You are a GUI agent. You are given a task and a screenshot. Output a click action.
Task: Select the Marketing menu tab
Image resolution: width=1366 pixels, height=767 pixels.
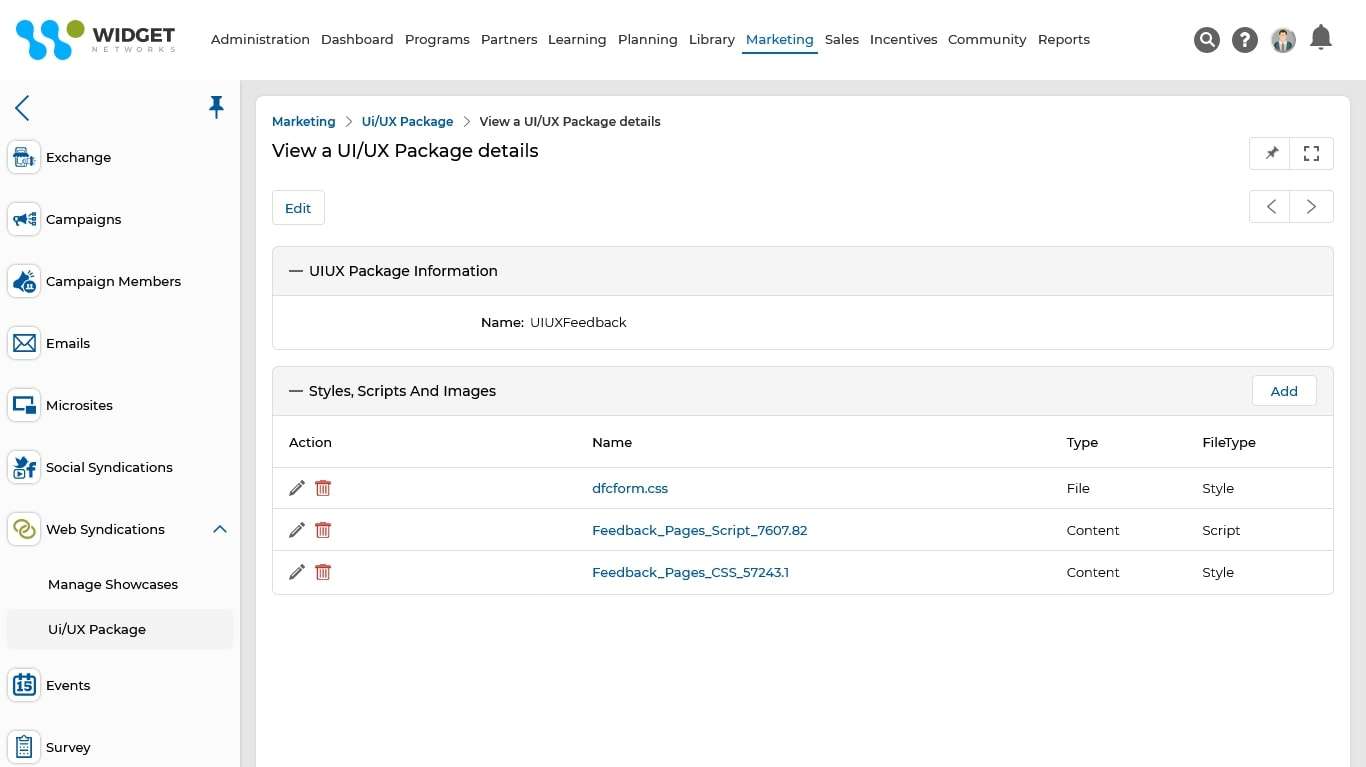(780, 39)
